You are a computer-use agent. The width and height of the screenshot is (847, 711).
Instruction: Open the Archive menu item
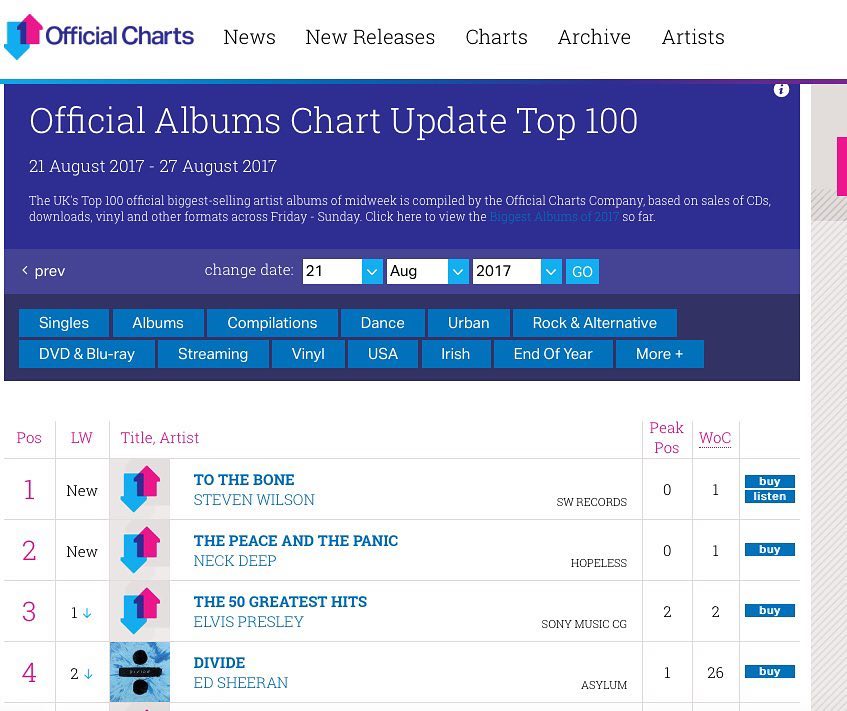pos(594,37)
